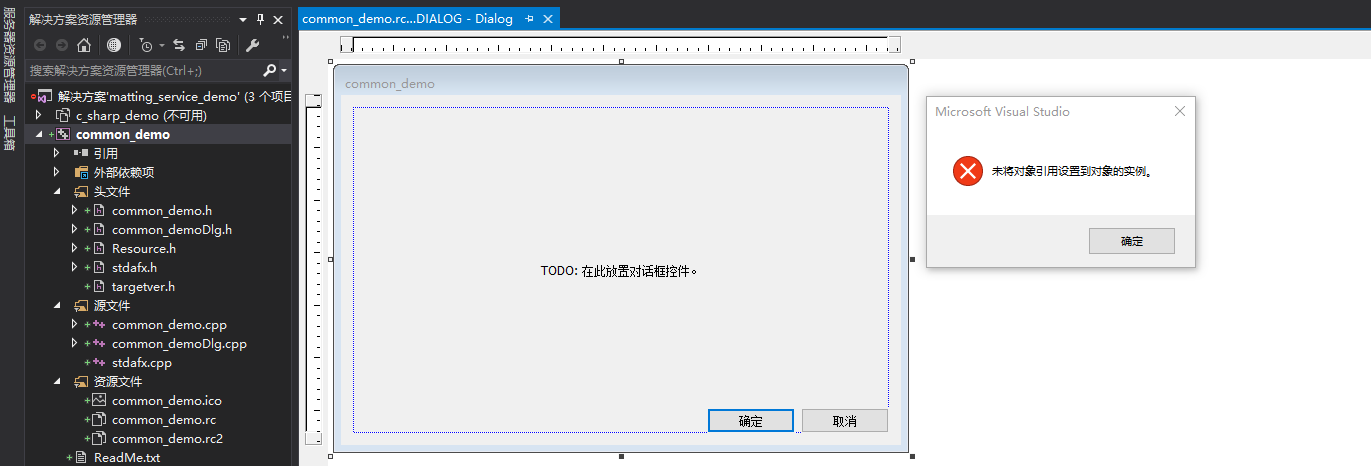This screenshot has width=1371, height=466.
Task: Open Properties via the wrench icon
Action: coord(252,45)
